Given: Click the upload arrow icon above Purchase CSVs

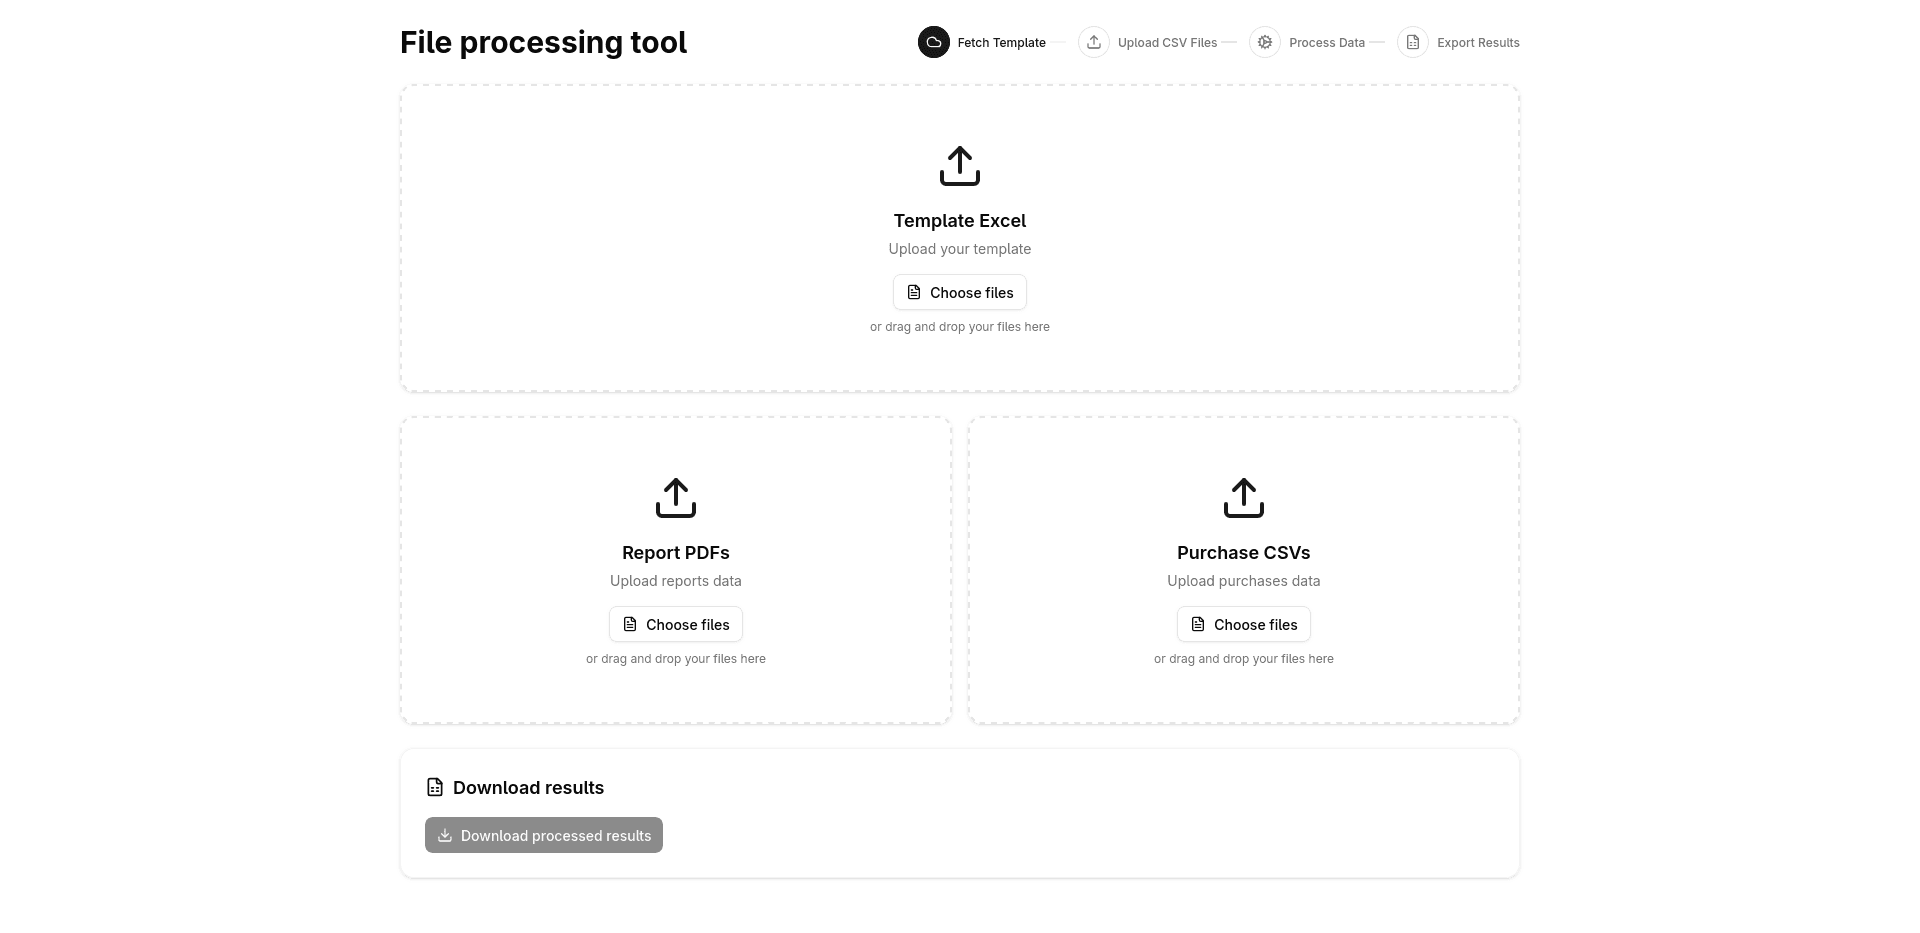Looking at the screenshot, I should [1244, 498].
